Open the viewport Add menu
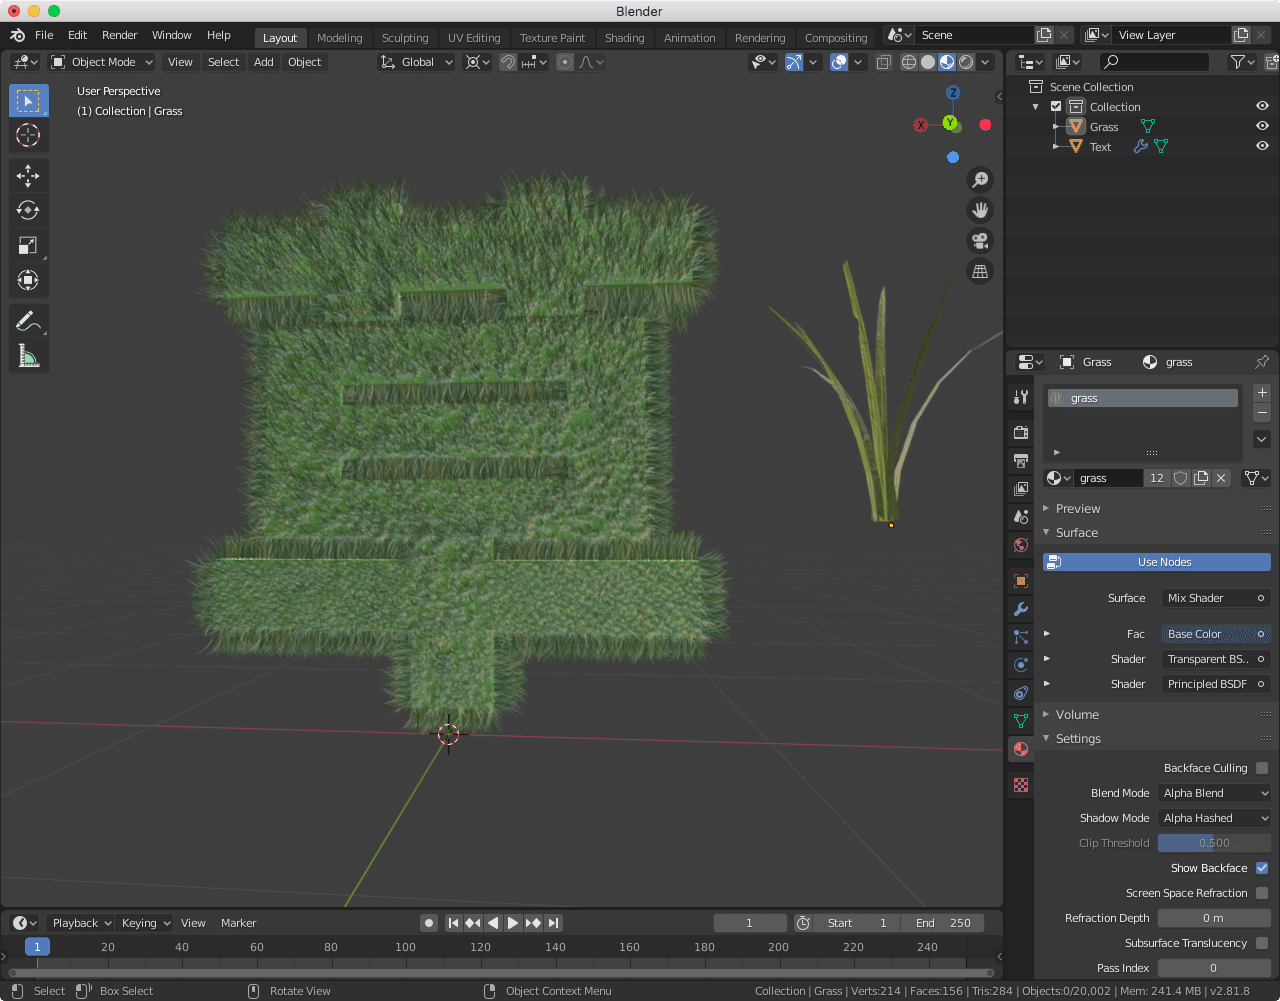Image resolution: width=1280 pixels, height=1001 pixels. click(264, 62)
